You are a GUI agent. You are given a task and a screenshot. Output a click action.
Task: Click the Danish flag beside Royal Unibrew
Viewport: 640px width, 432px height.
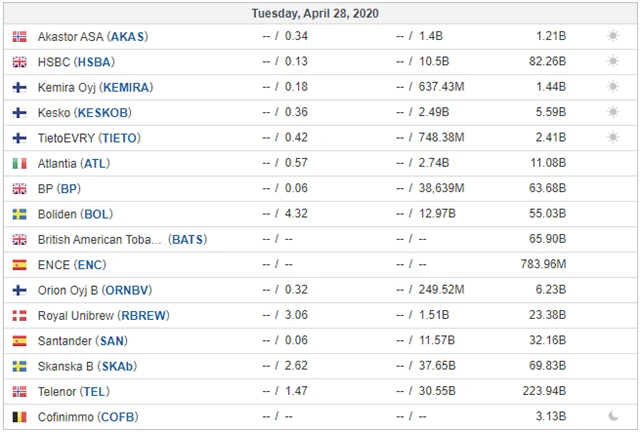pyautogui.click(x=19, y=316)
